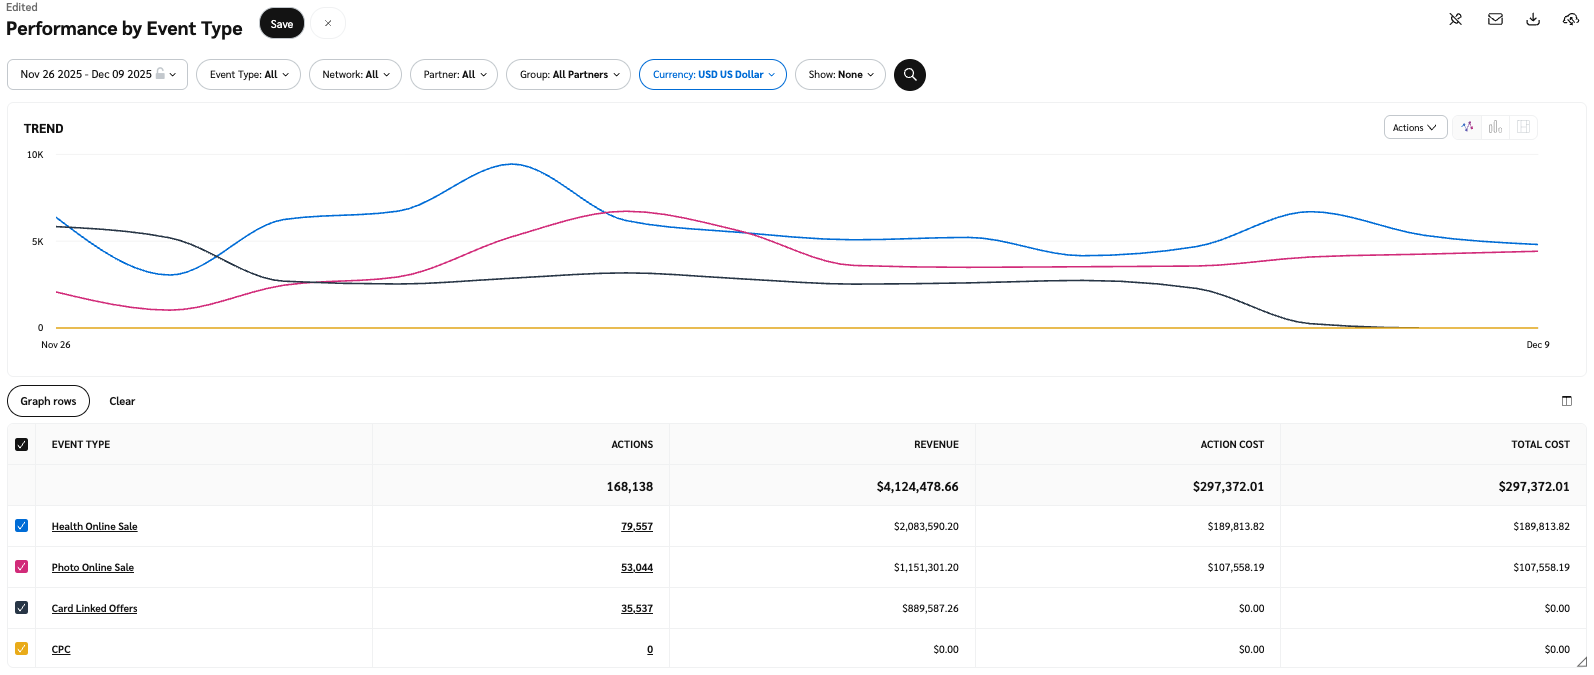Click the unpin report icon

(1456, 19)
